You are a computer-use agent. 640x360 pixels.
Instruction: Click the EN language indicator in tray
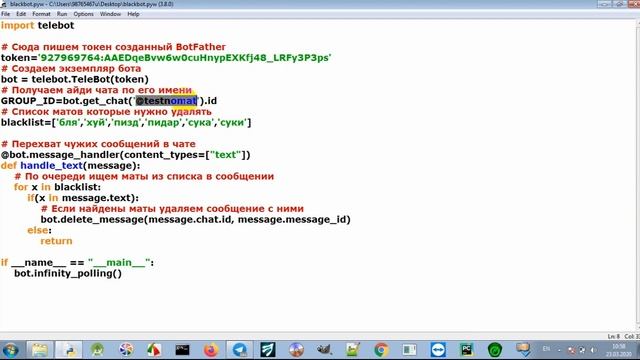546,349
